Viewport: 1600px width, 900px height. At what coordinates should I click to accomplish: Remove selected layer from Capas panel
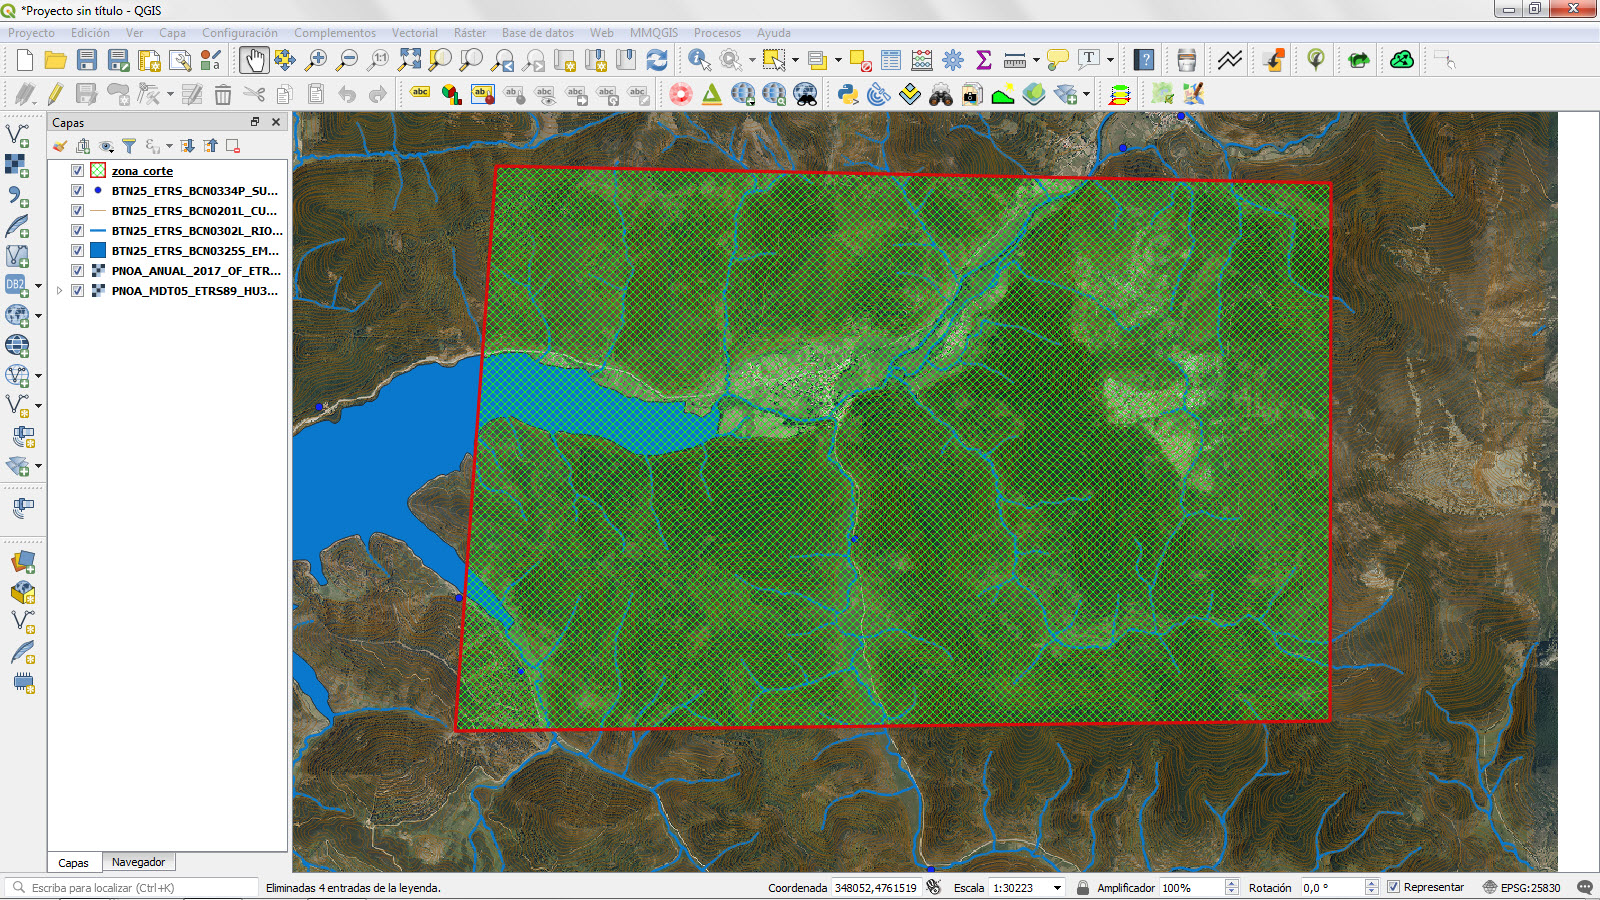coord(233,145)
